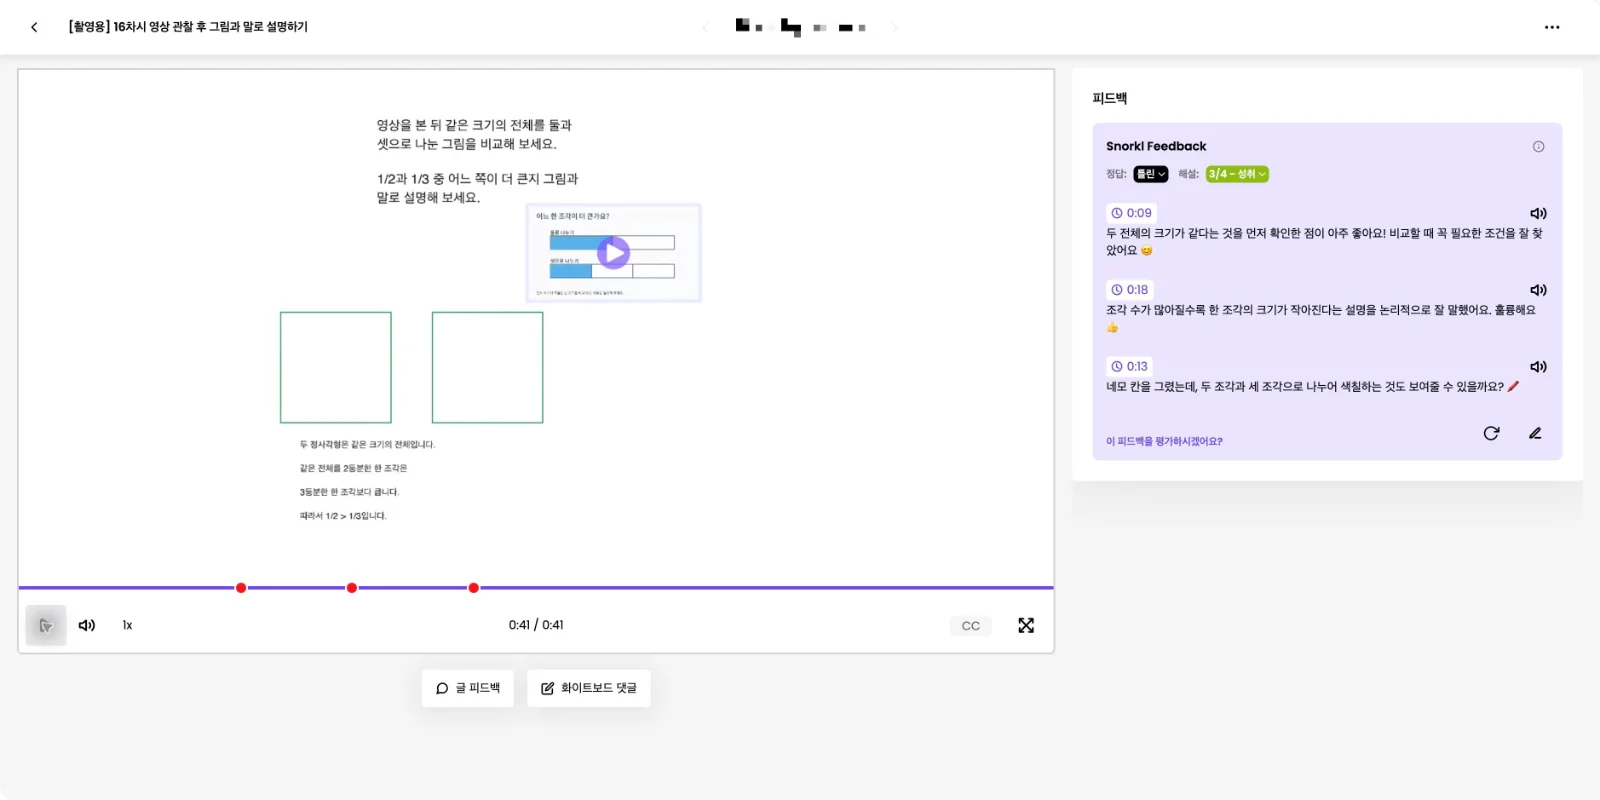
Task: Click the play/replay button on the player
Action: point(46,625)
